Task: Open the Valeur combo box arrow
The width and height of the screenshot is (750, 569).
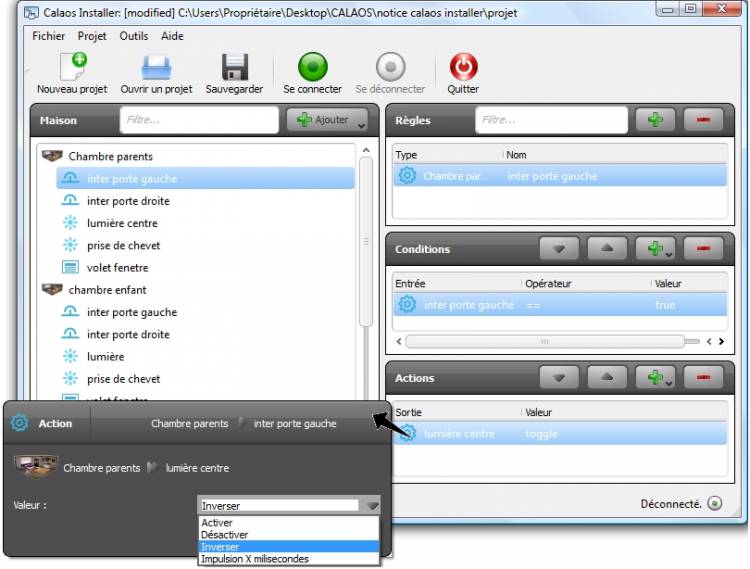Action: 372,505
